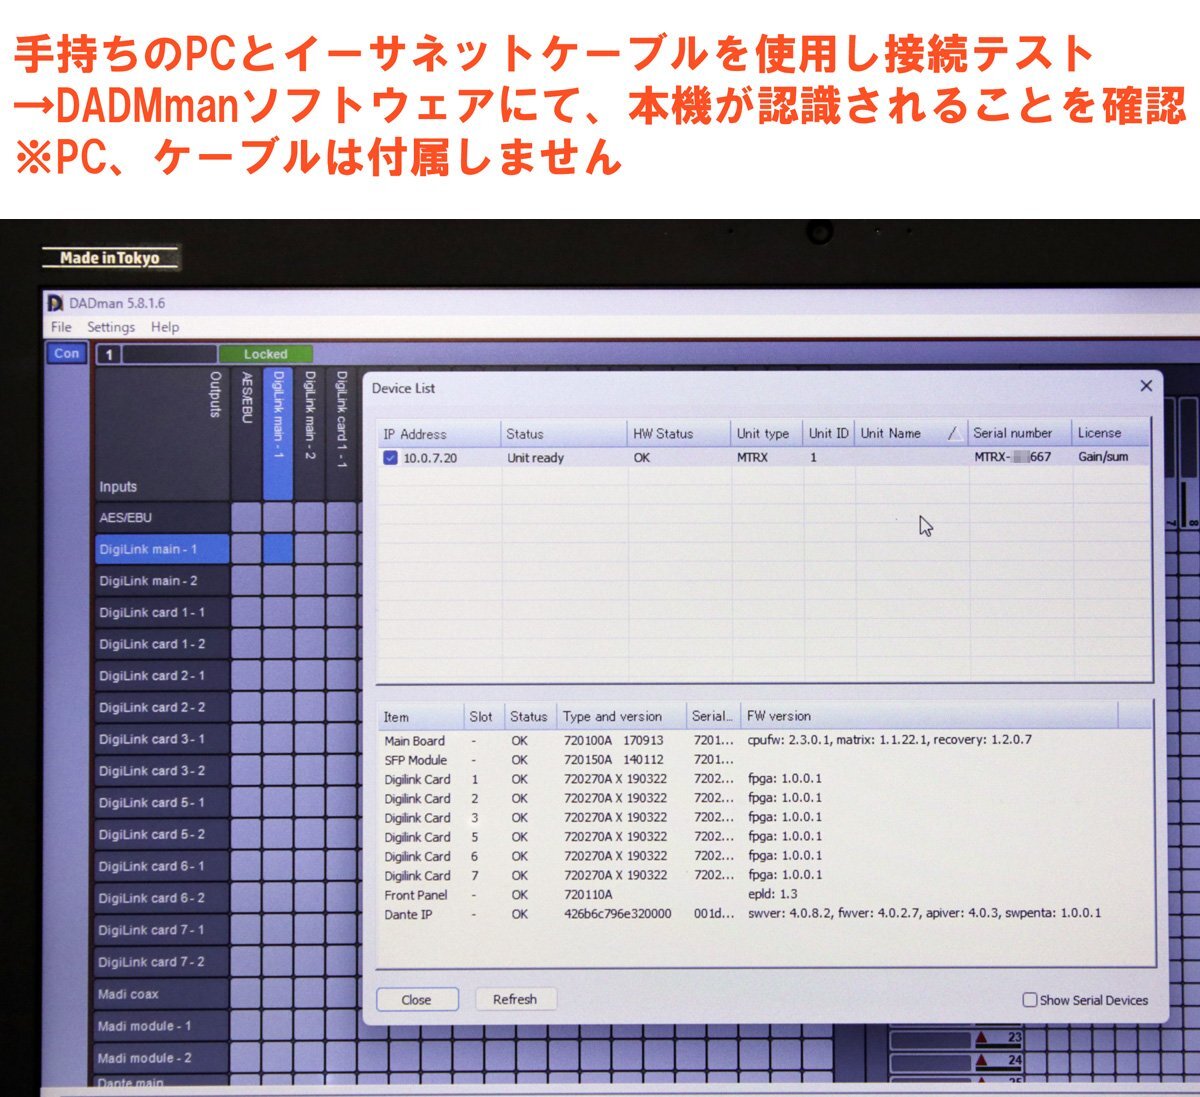Viewport: 1200px width, 1097px height.
Task: Select the Digilink Card slot 1 row
Action: (765, 779)
